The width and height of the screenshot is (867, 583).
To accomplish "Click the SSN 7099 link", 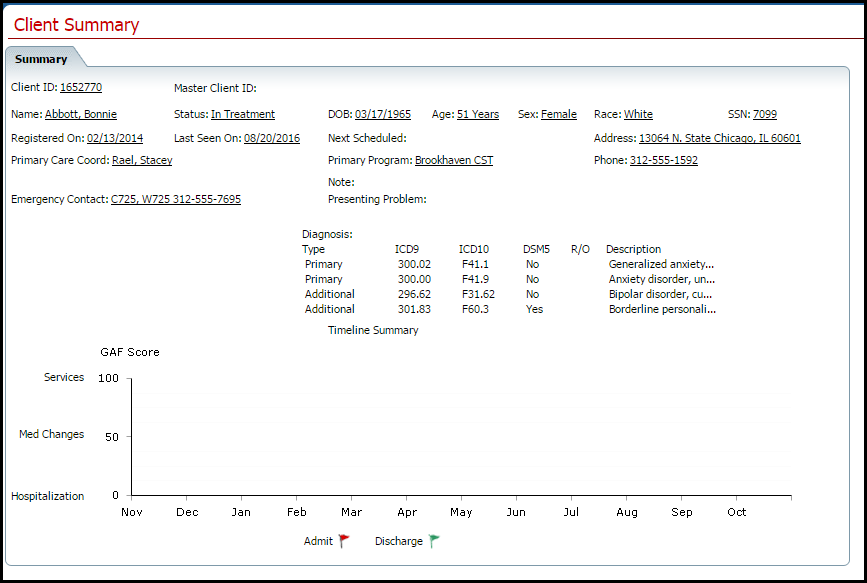I will (x=765, y=114).
